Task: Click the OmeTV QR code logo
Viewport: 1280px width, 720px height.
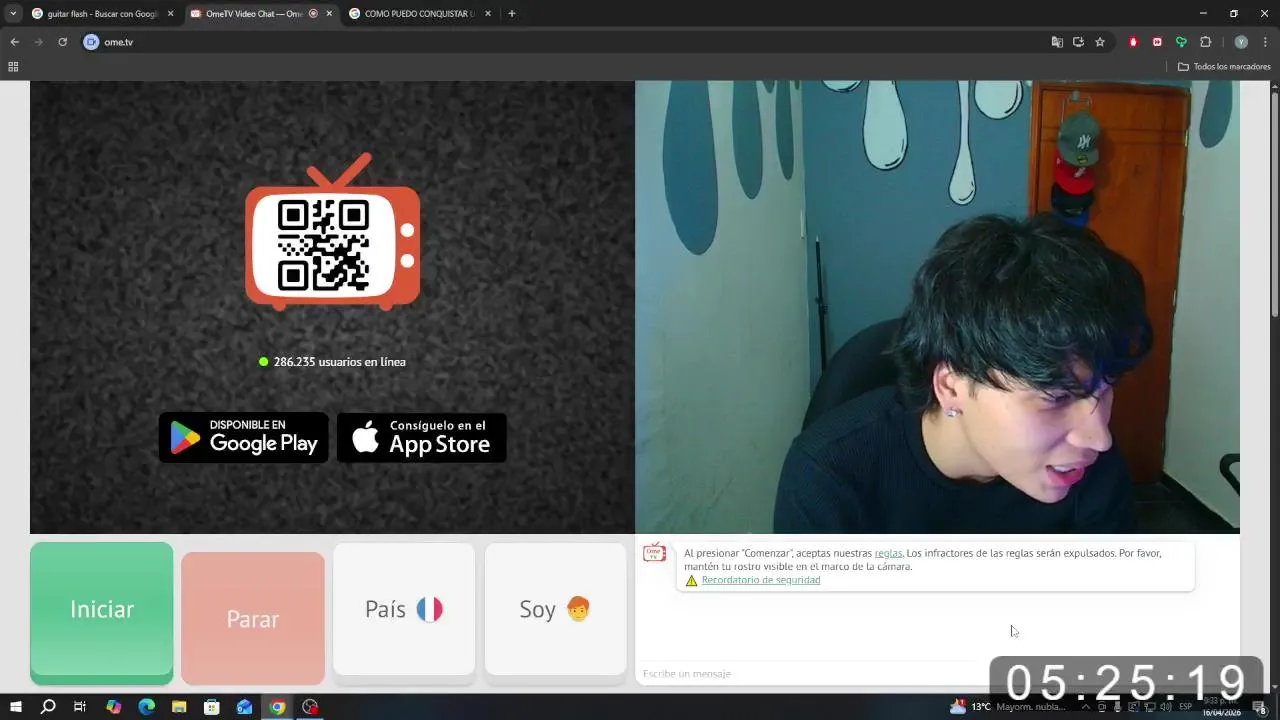Action: pyautogui.click(x=332, y=232)
